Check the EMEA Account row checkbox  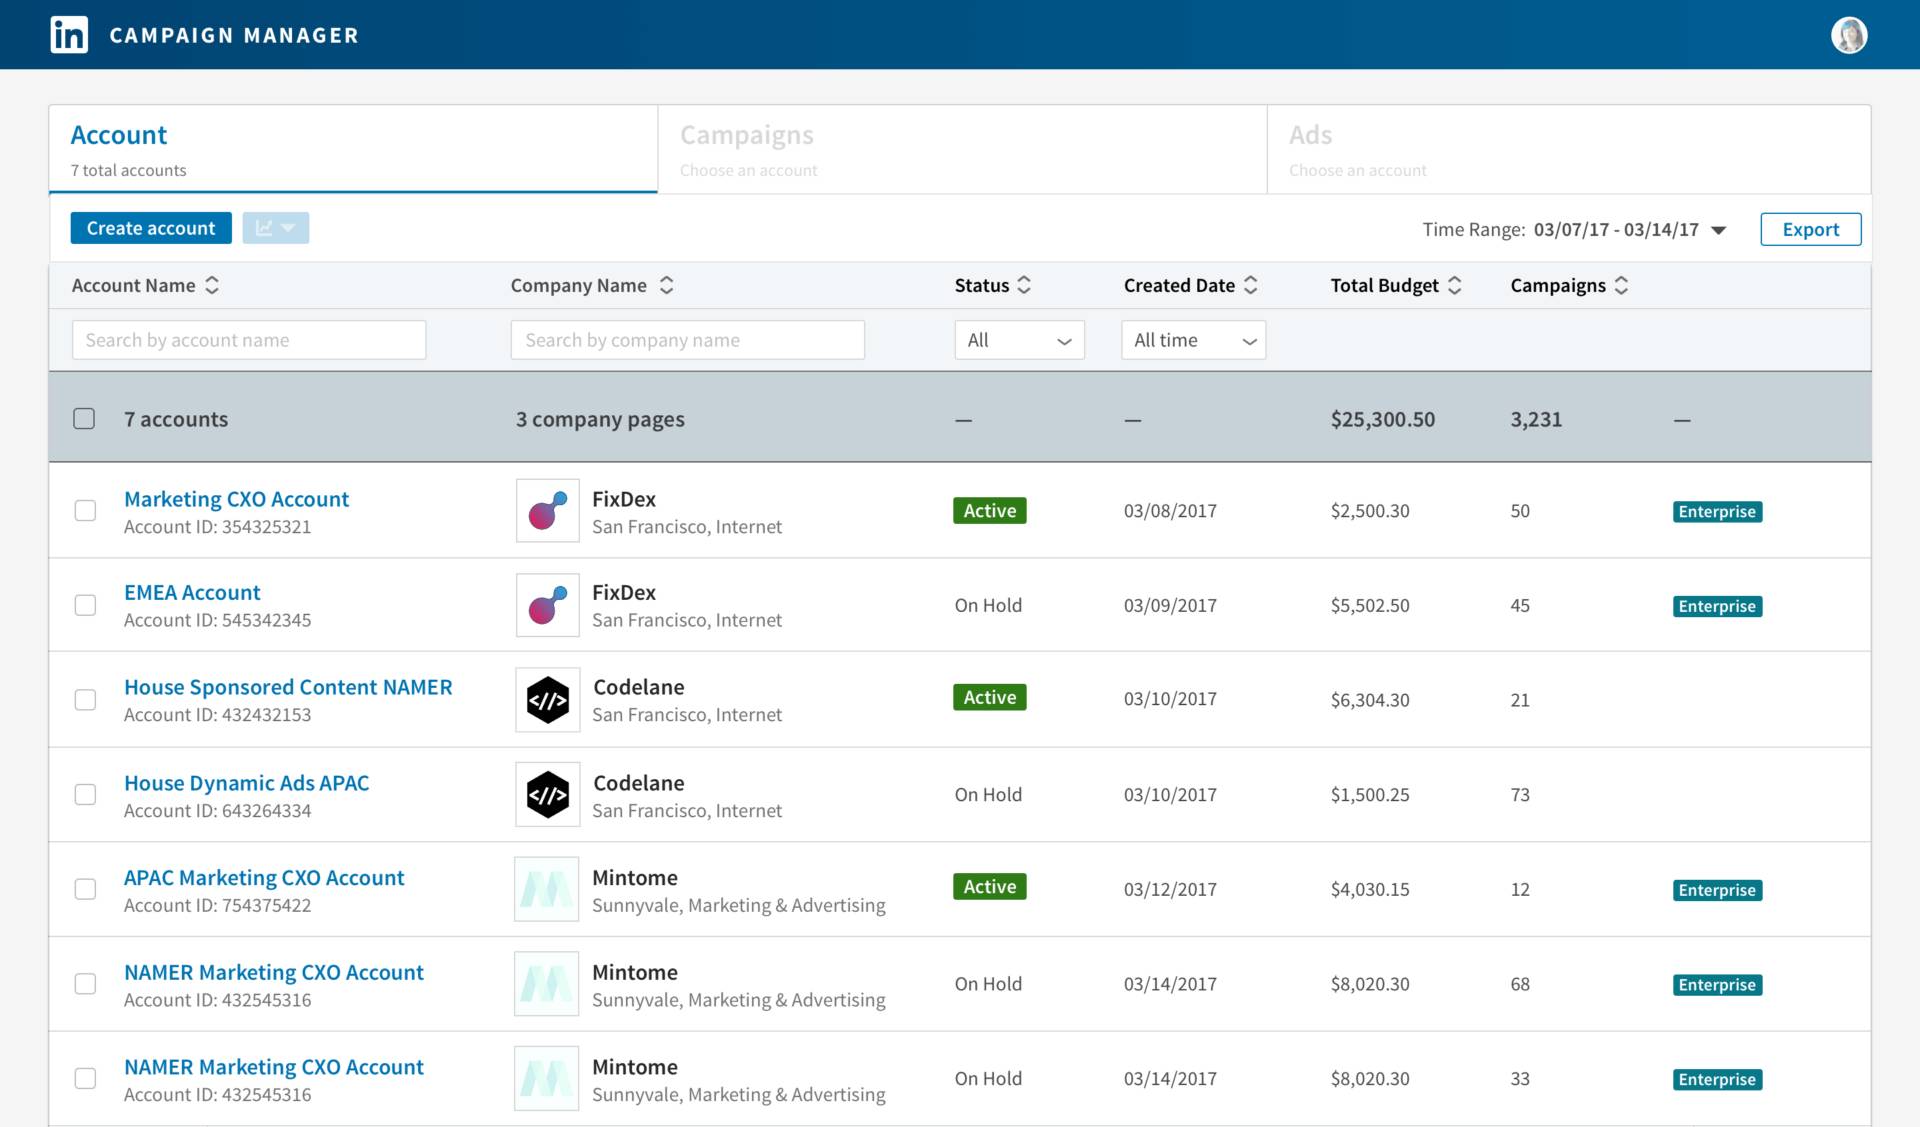point(85,605)
